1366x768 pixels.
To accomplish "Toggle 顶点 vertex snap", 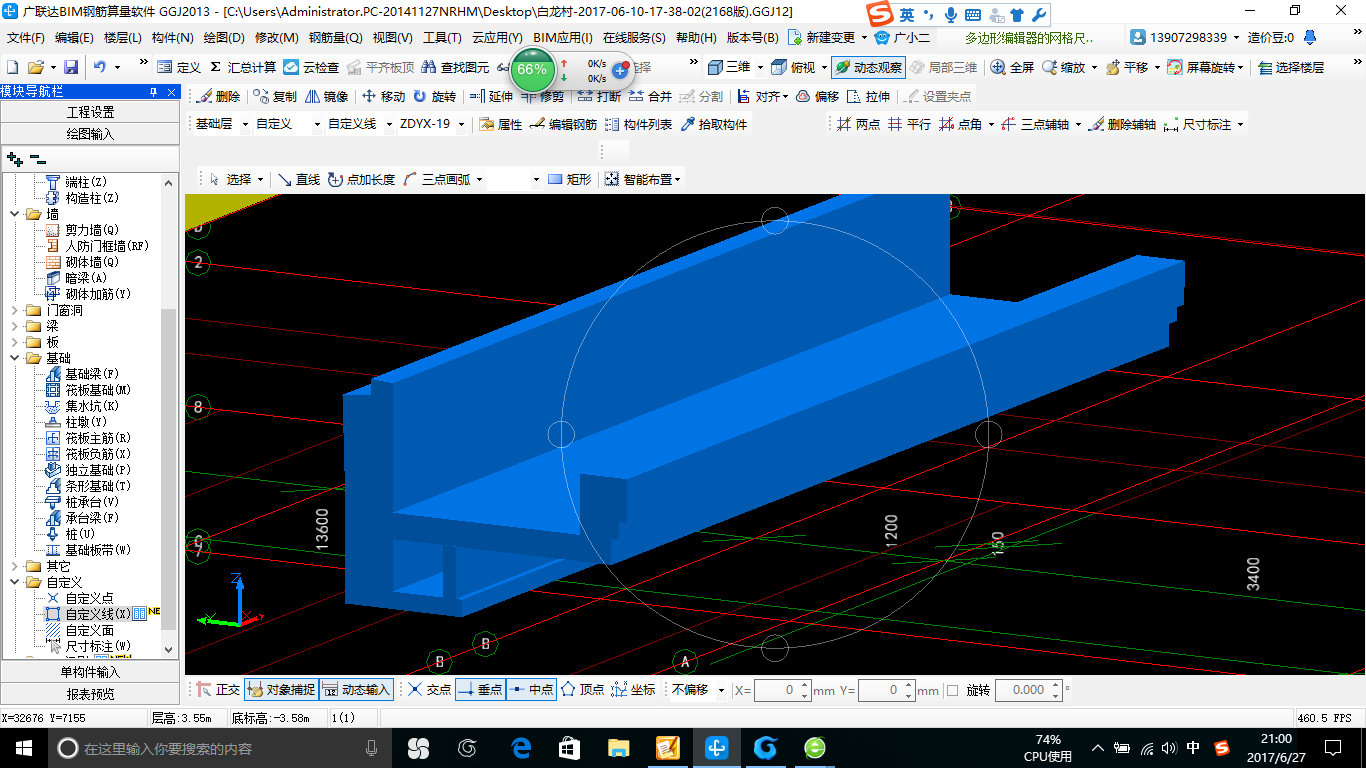I will coord(582,690).
